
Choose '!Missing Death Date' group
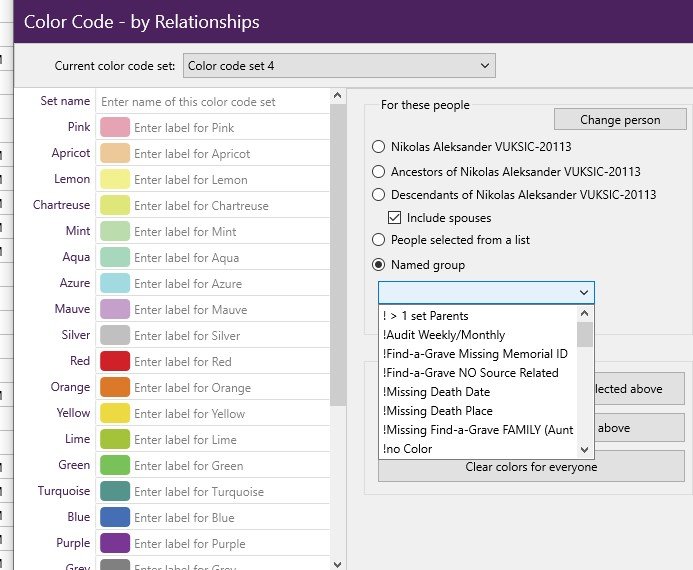[478, 392]
